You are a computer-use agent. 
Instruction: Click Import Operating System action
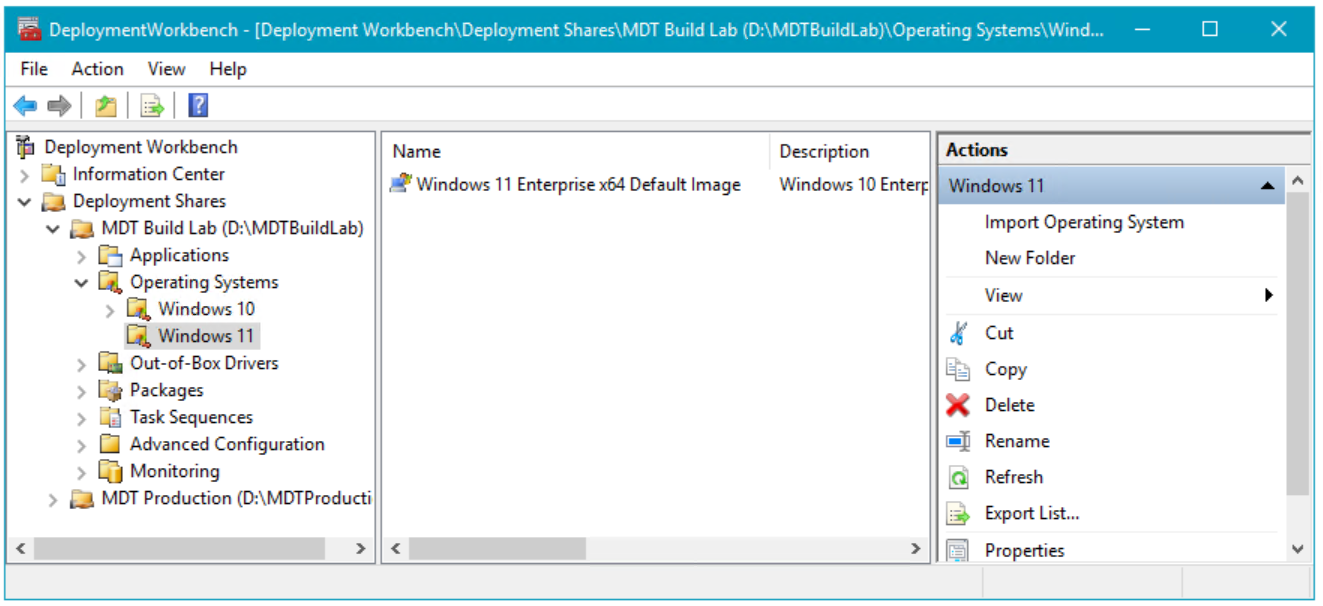coord(1084,222)
